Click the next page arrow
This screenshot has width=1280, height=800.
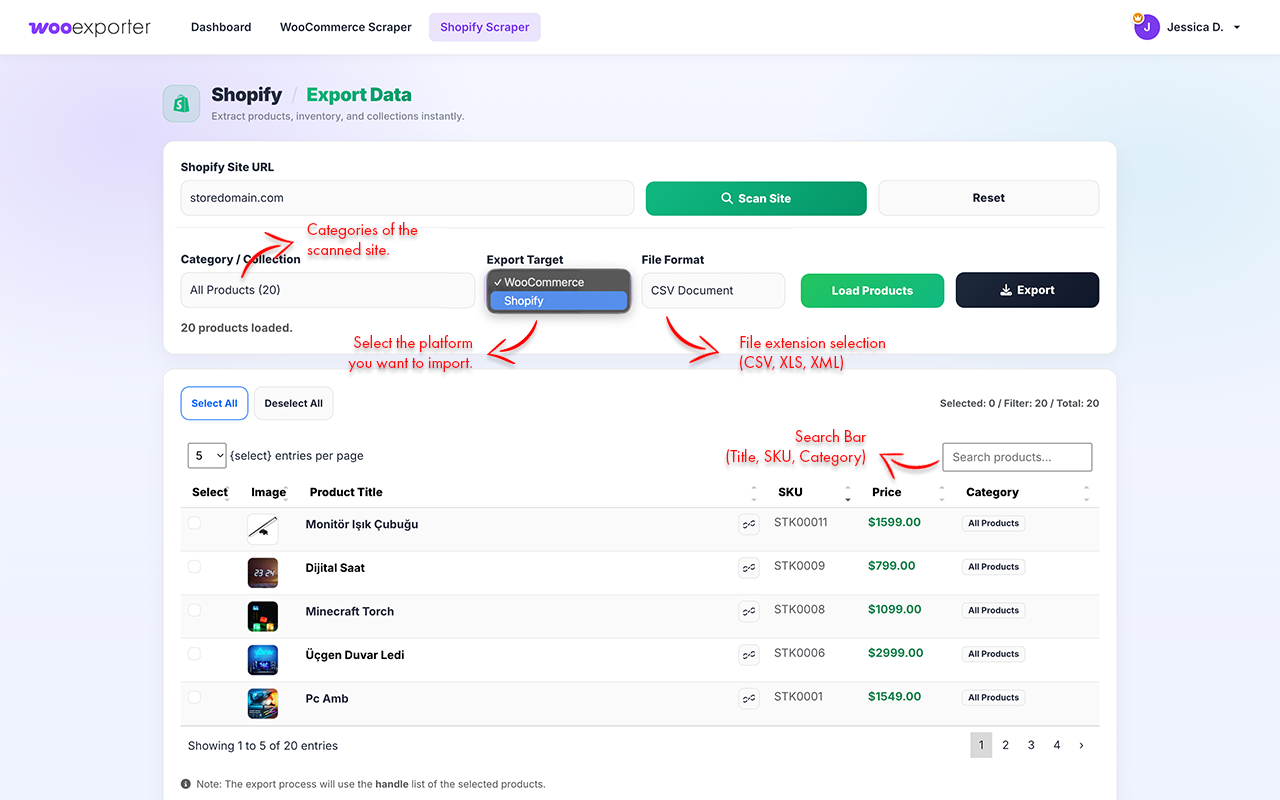point(1081,745)
